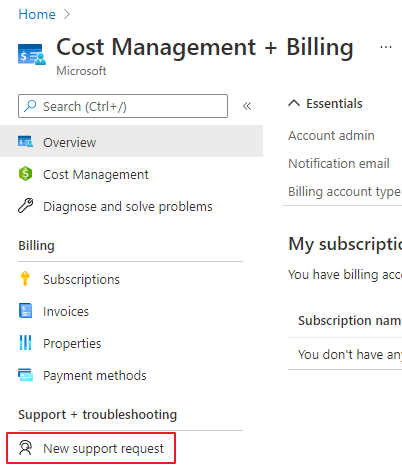Click the support person headset icon
Screen dimensions: 402x471
(x=25, y=448)
